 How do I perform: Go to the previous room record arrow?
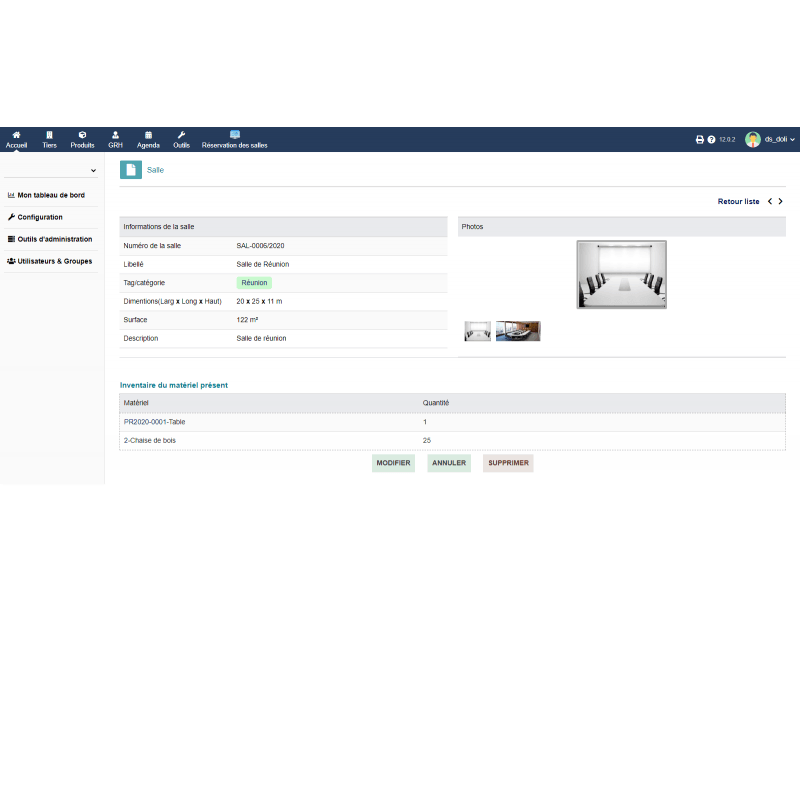tap(769, 202)
